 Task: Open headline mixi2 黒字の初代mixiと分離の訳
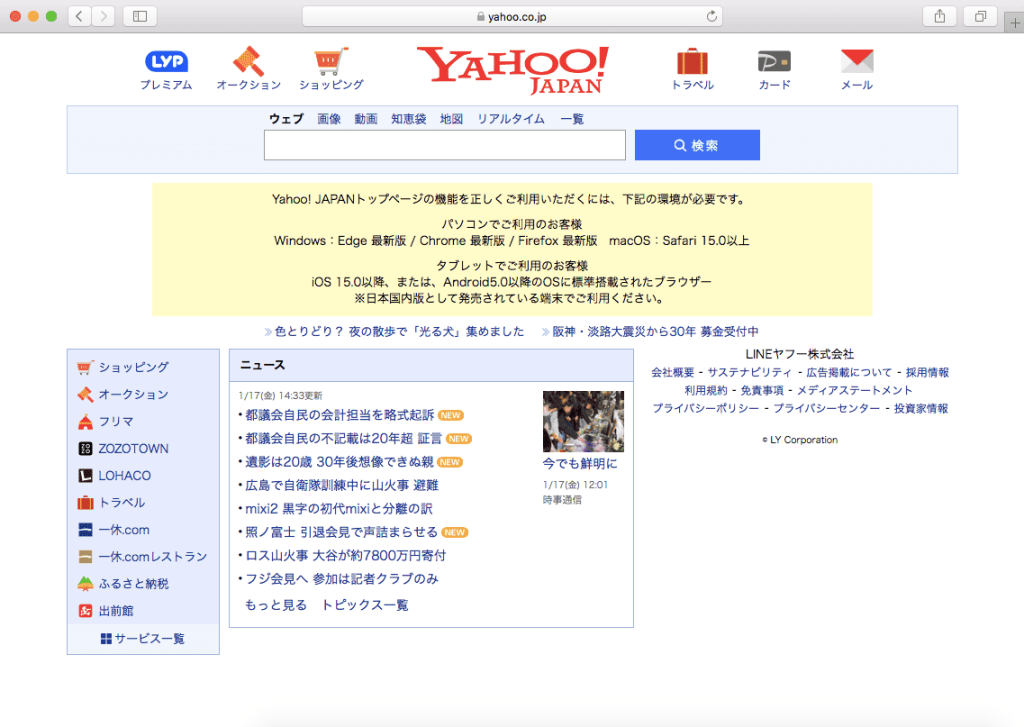click(x=339, y=509)
